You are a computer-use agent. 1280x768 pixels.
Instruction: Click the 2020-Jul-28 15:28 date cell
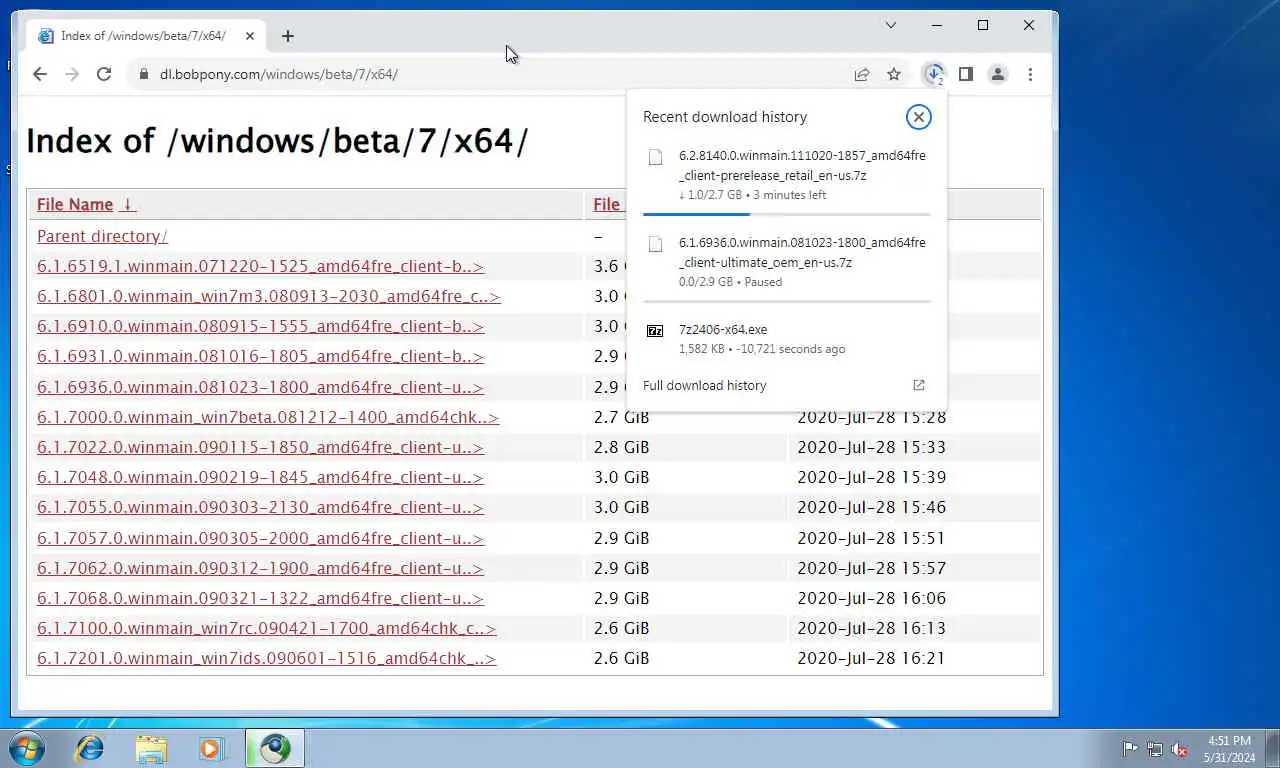tap(871, 417)
